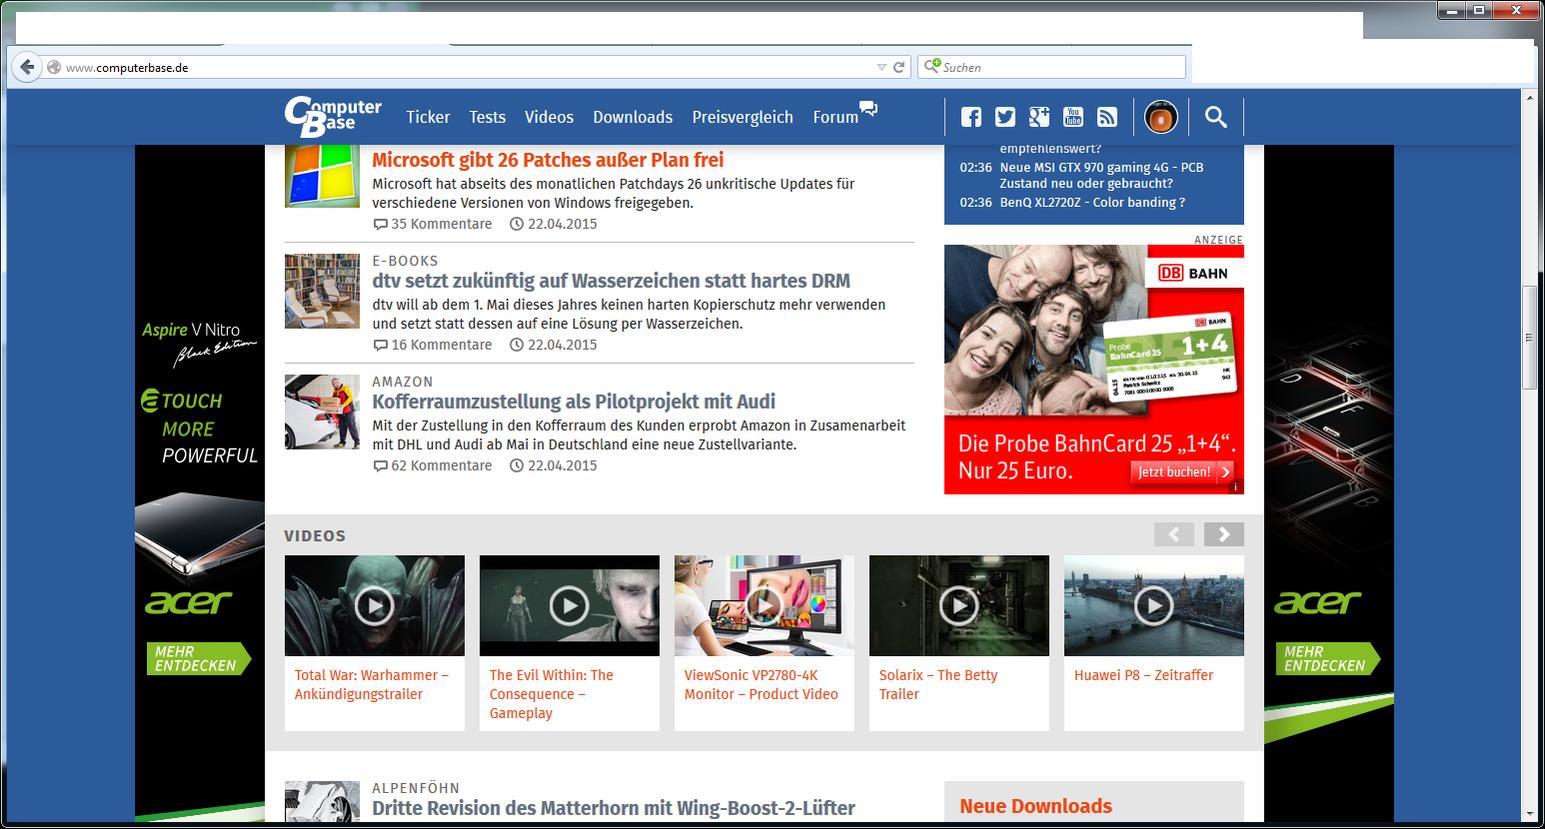Play Solarix The Betty Trailer video
Screen dimensions: 1545x829
click(x=959, y=606)
